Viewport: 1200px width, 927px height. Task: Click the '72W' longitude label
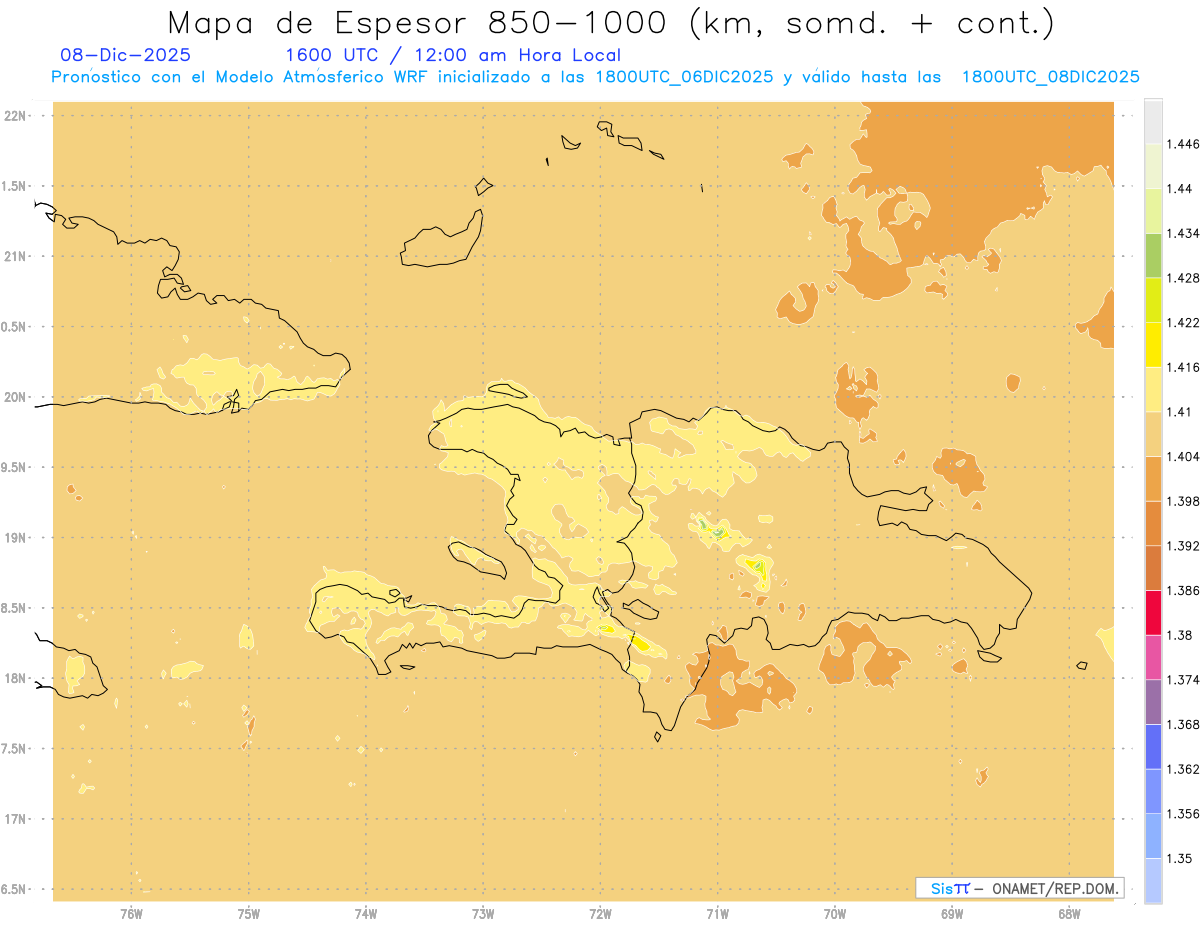[x=600, y=914]
